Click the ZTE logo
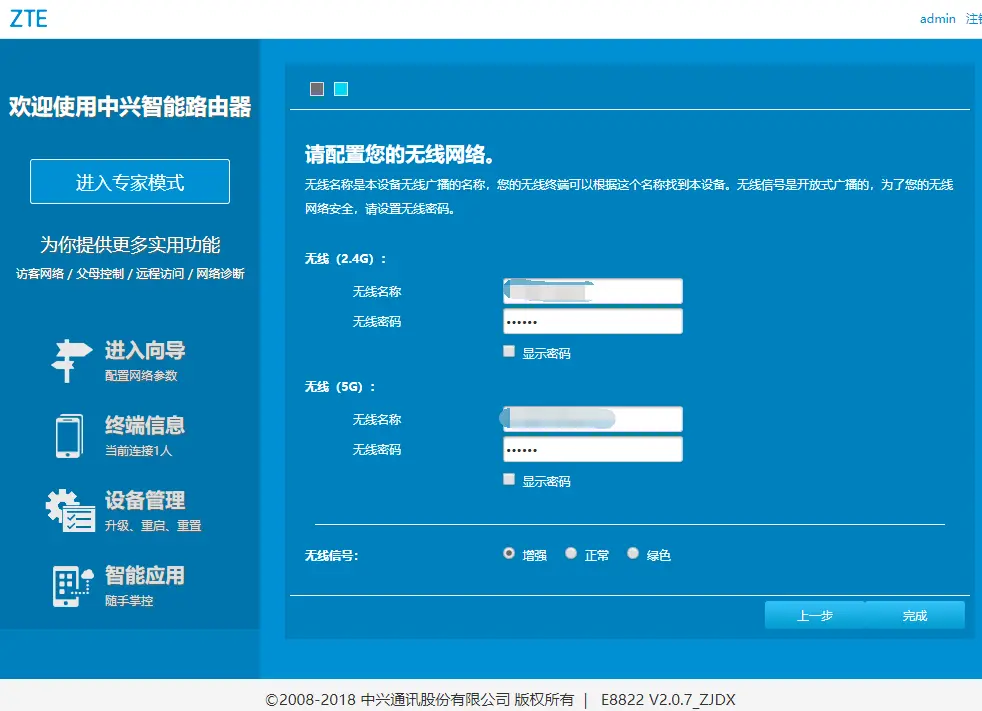 click(x=29, y=19)
